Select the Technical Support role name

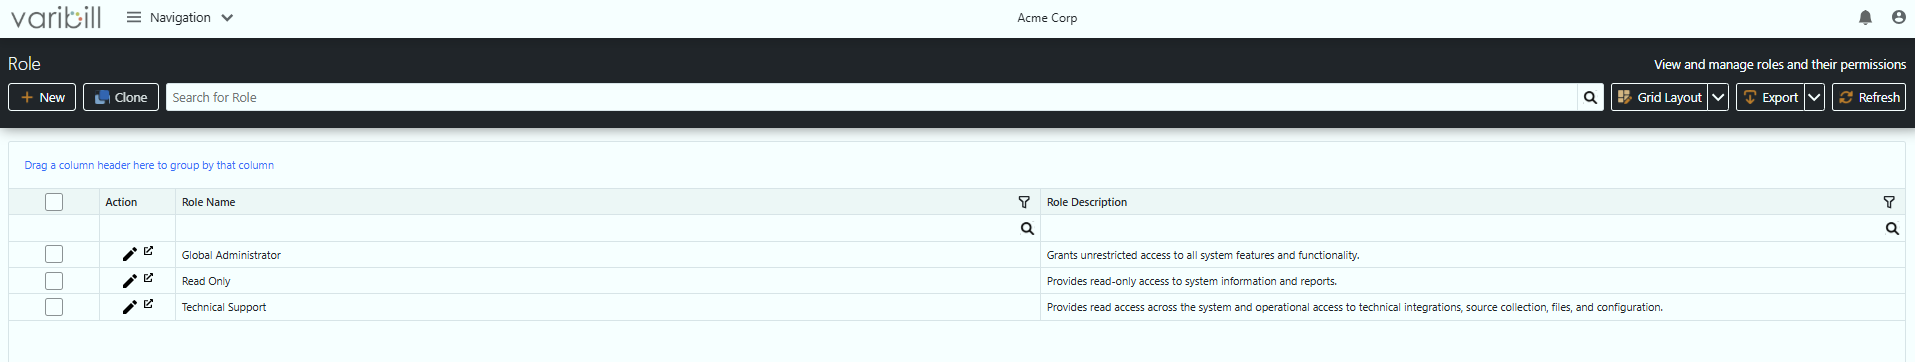pos(224,307)
